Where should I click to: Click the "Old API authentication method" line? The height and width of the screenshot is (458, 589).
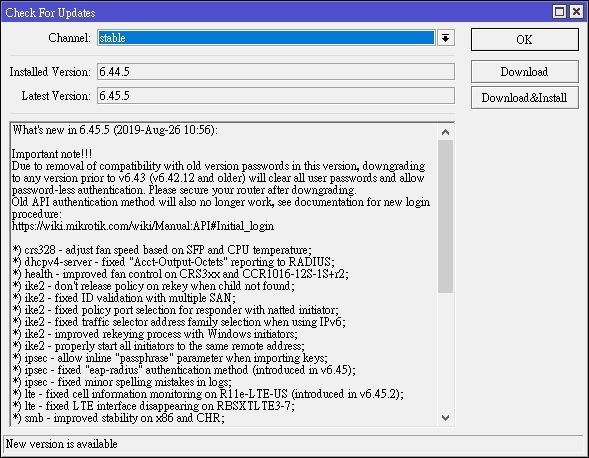coord(221,202)
